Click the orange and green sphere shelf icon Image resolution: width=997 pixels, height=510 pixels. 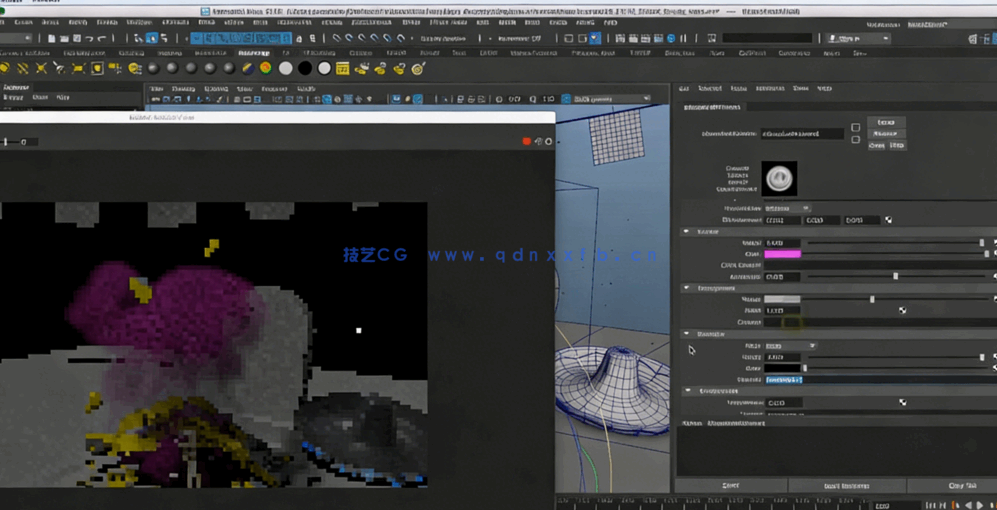click(x=266, y=68)
